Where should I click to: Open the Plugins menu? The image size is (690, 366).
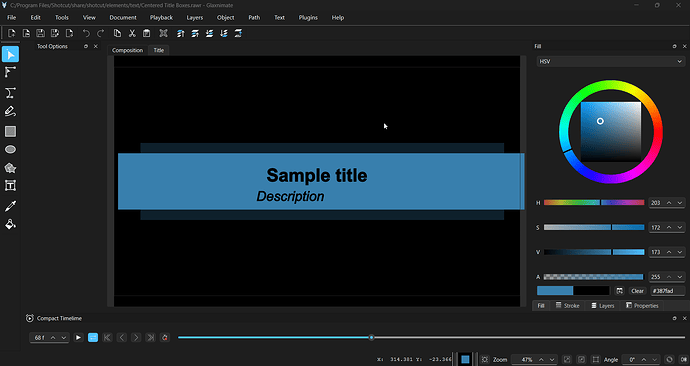(308, 18)
